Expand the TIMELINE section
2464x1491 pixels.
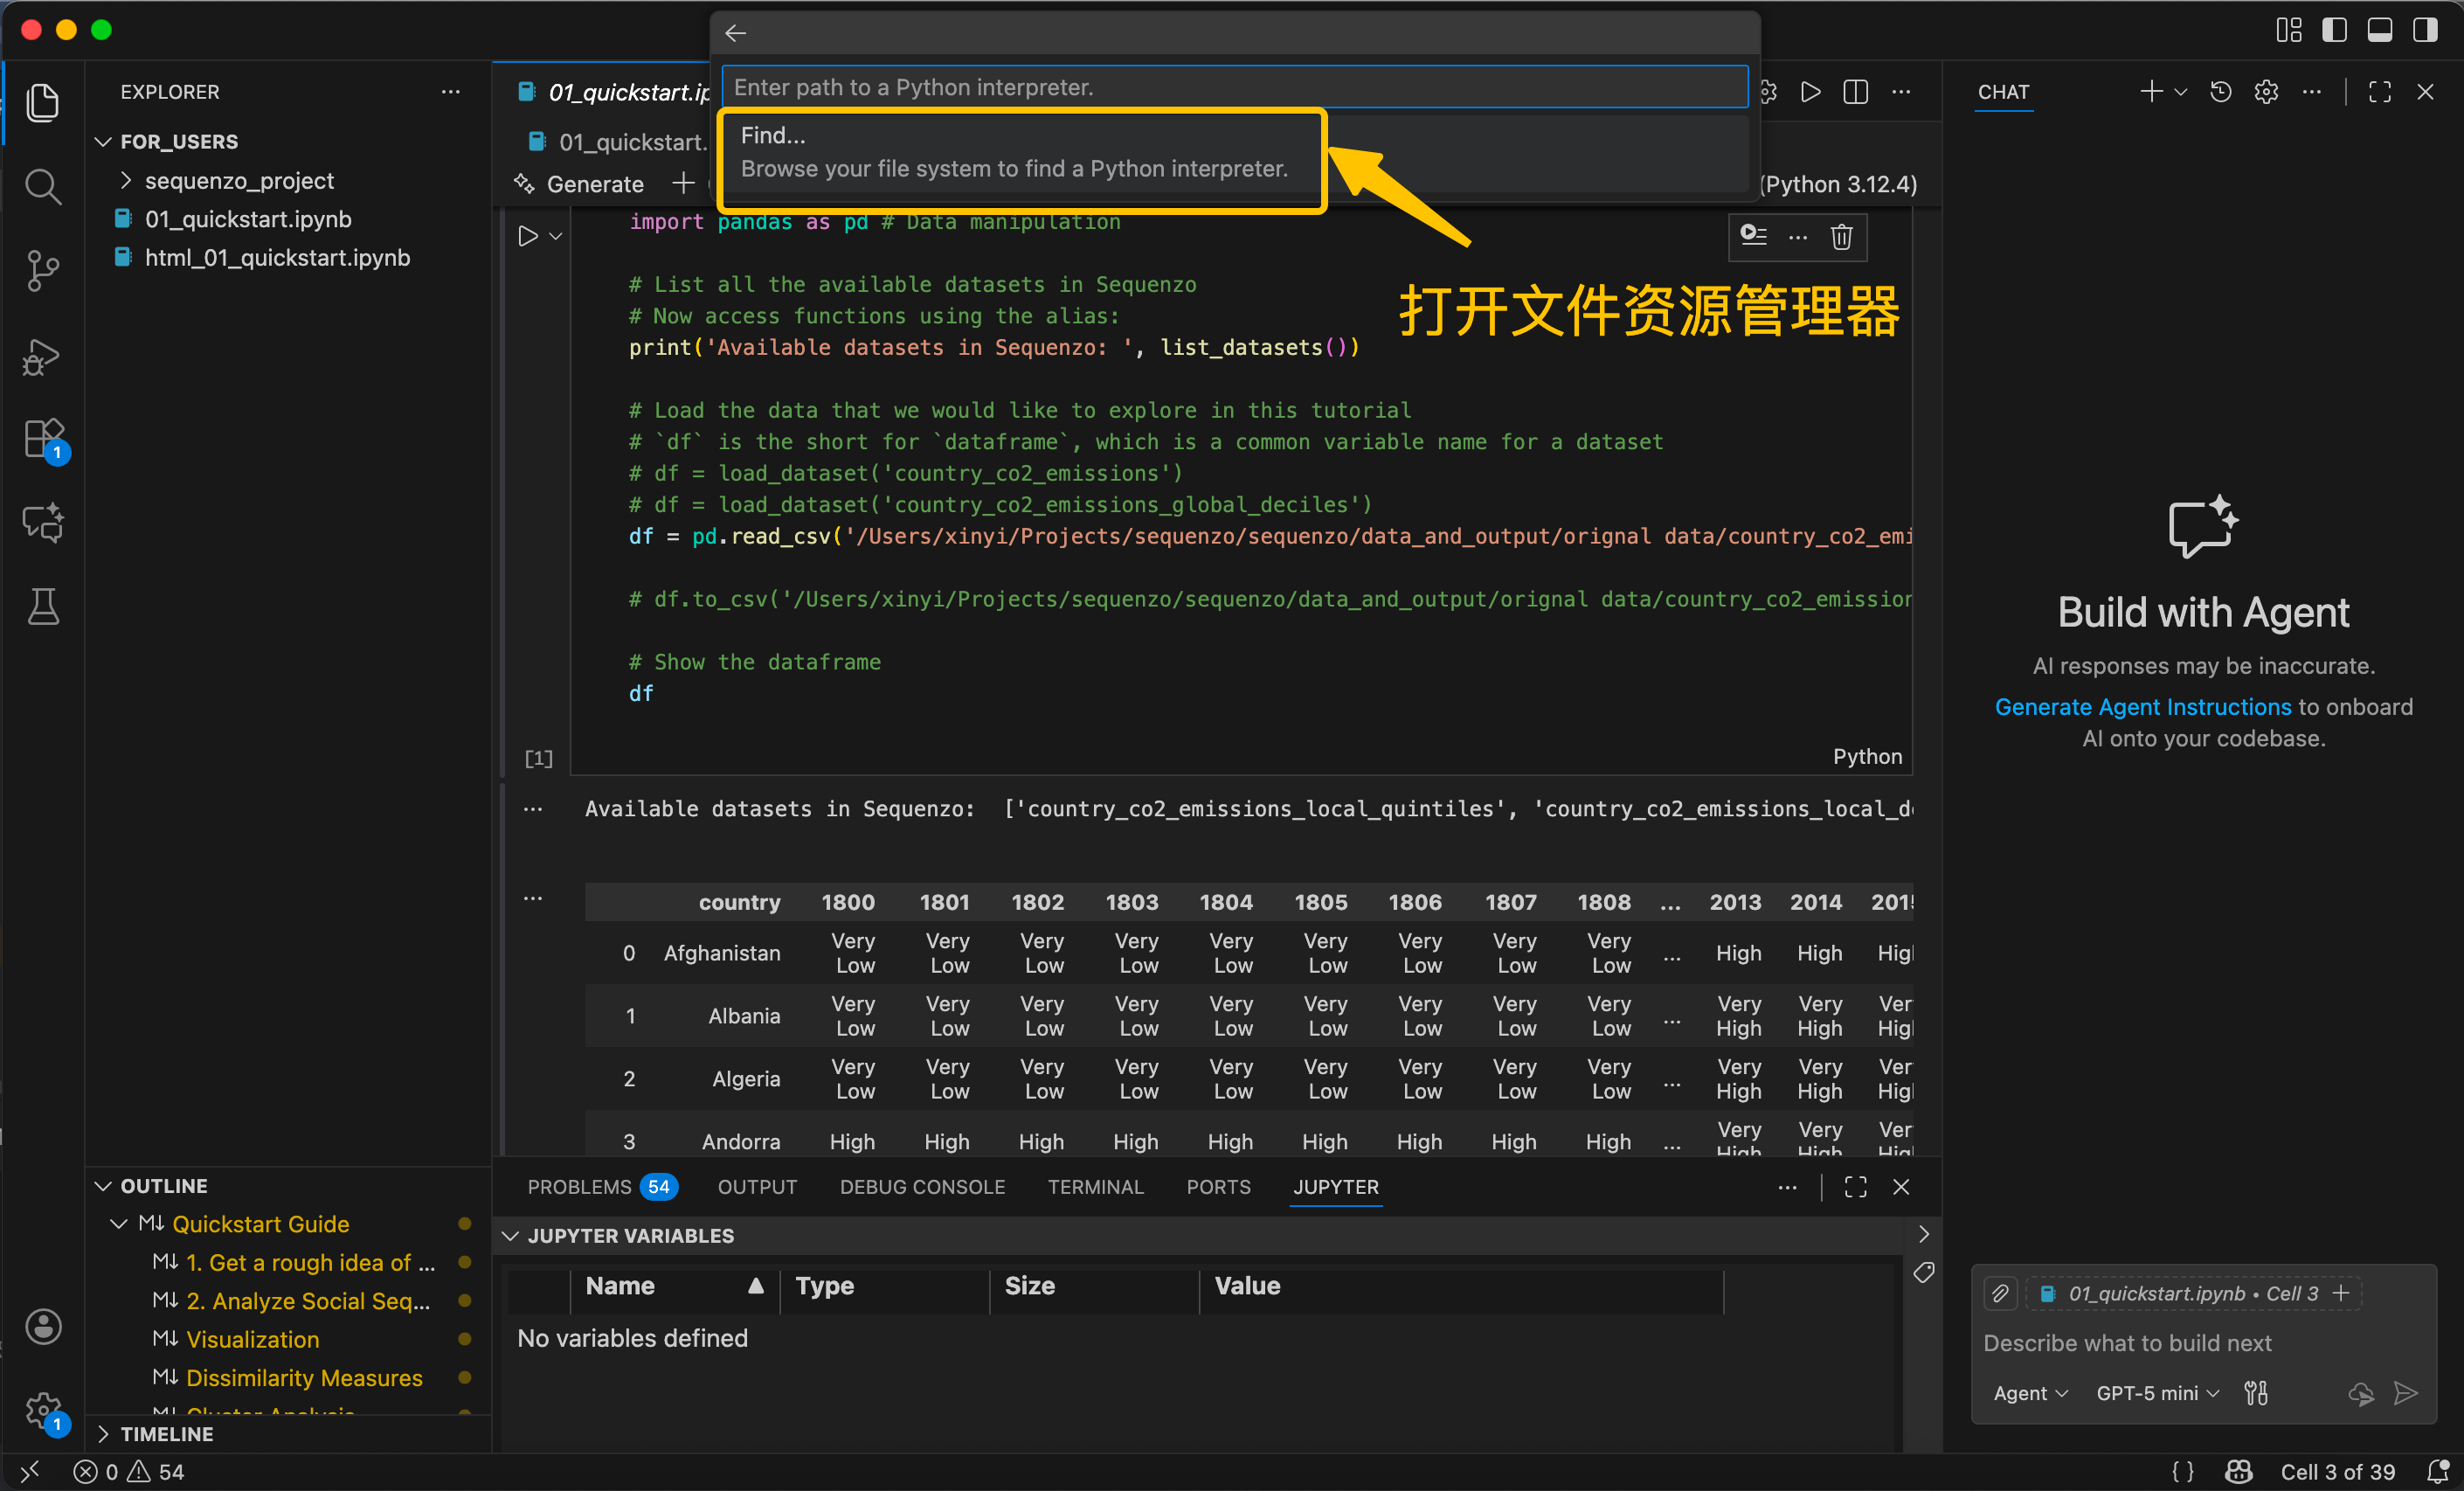166,1434
